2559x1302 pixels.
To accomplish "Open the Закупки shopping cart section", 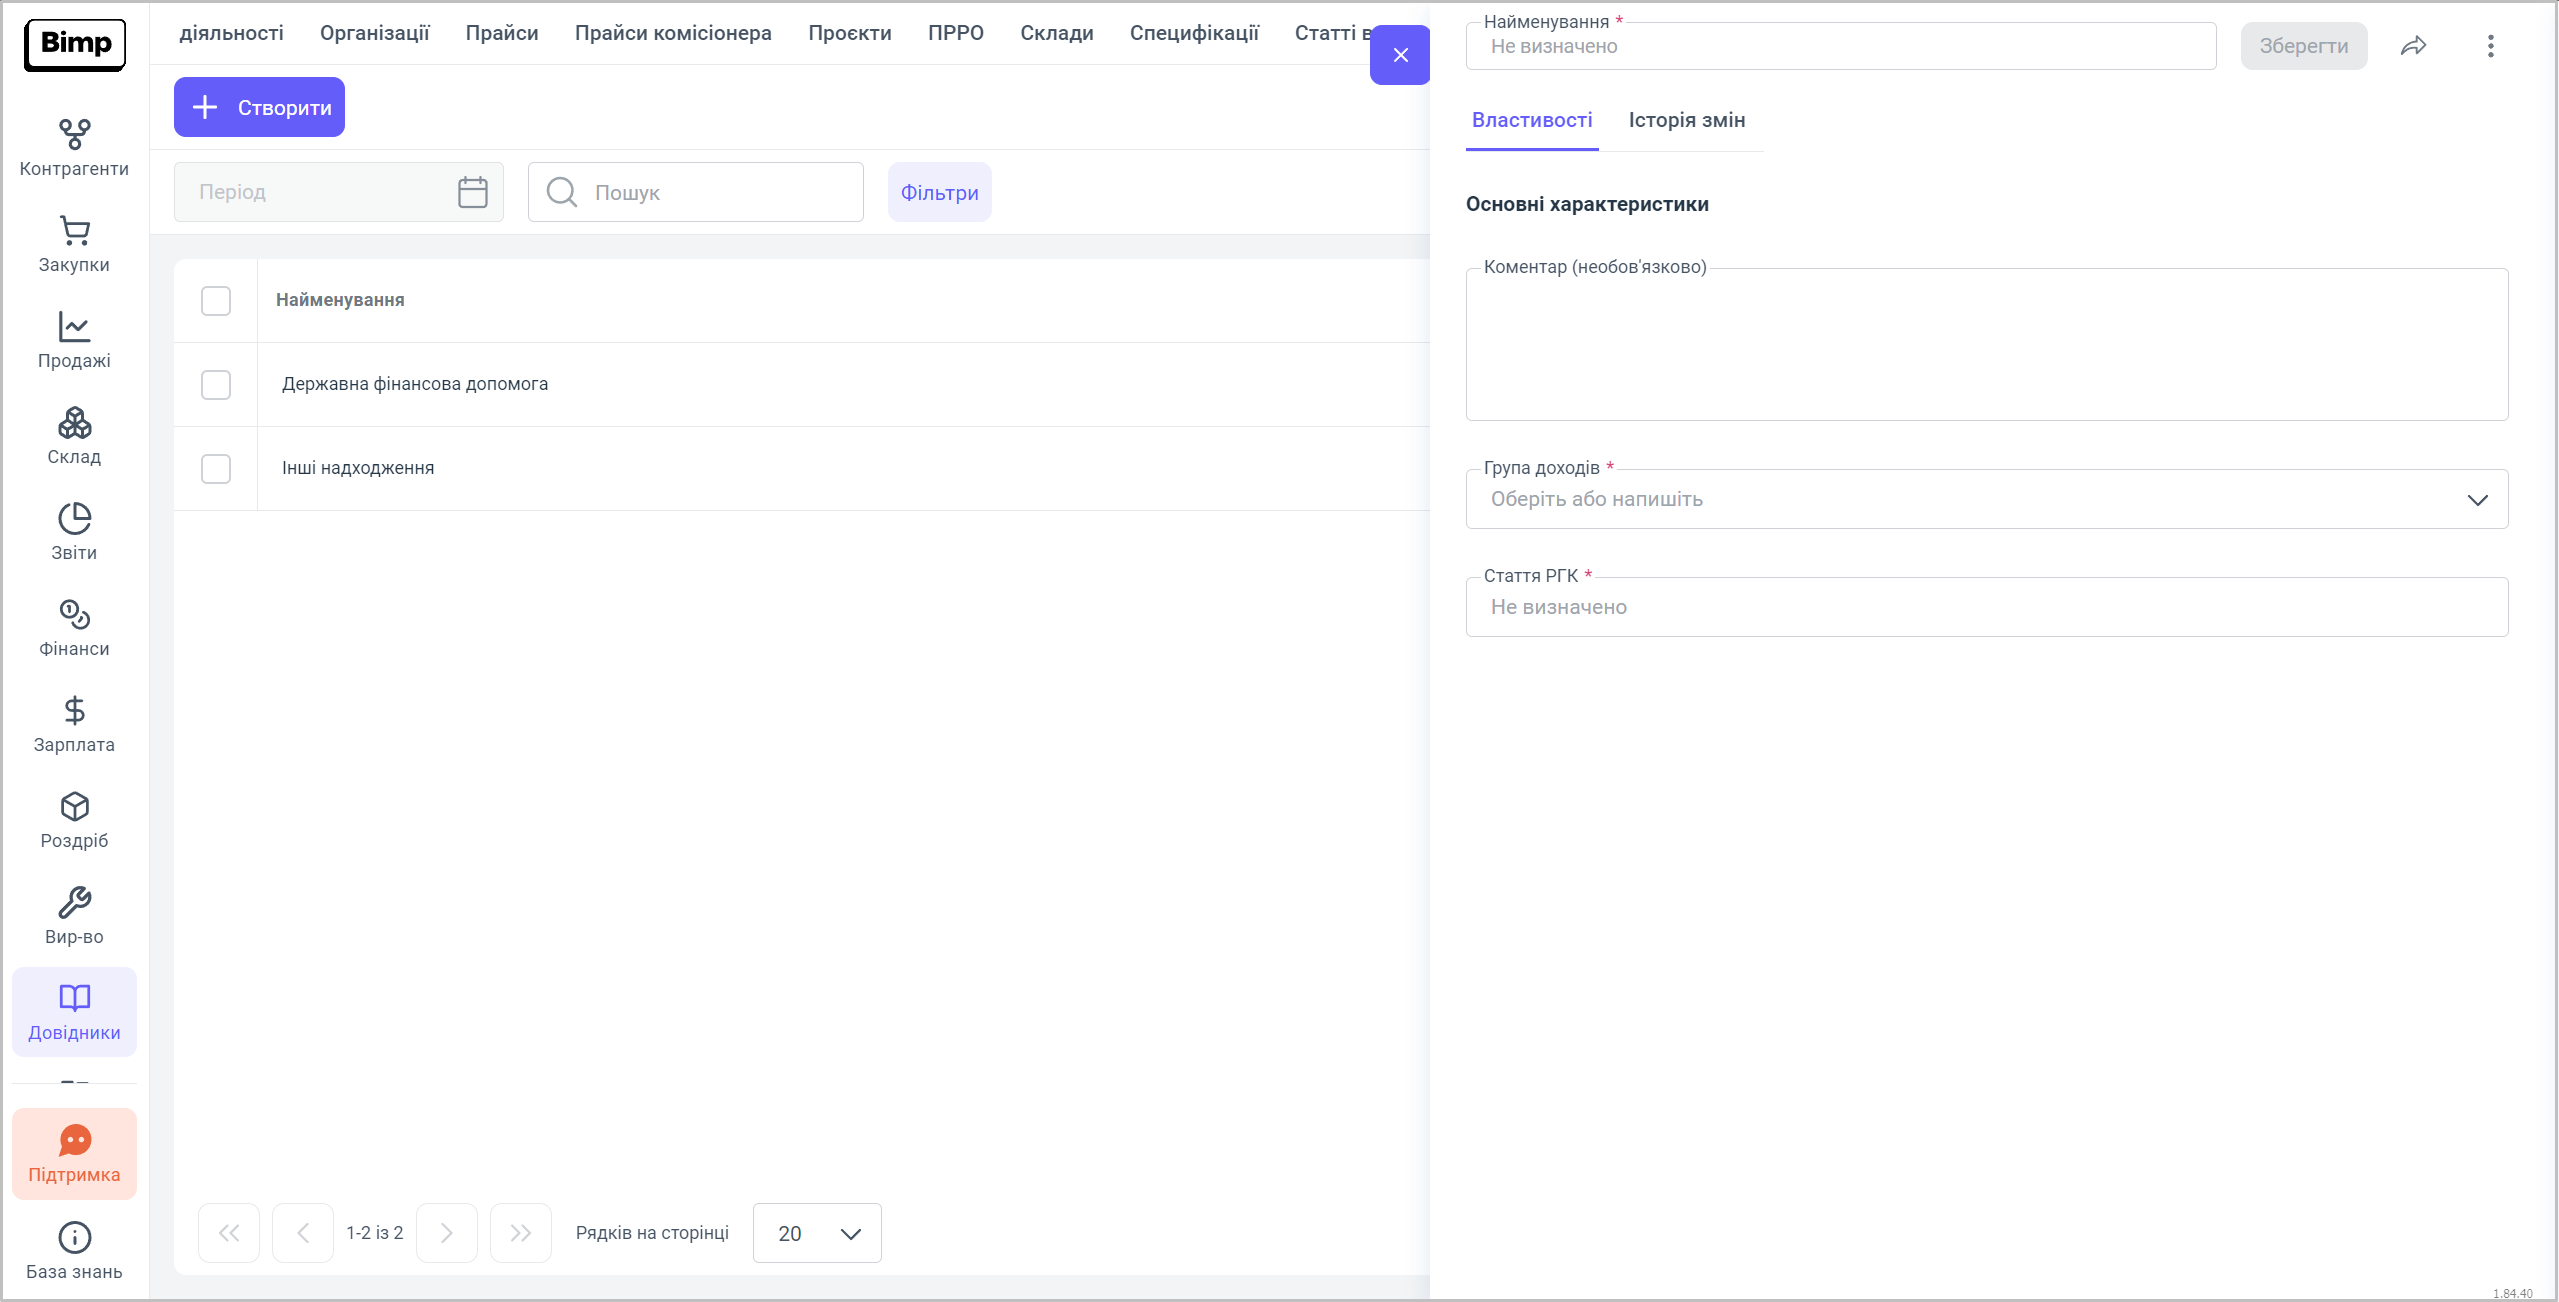I will 74,244.
